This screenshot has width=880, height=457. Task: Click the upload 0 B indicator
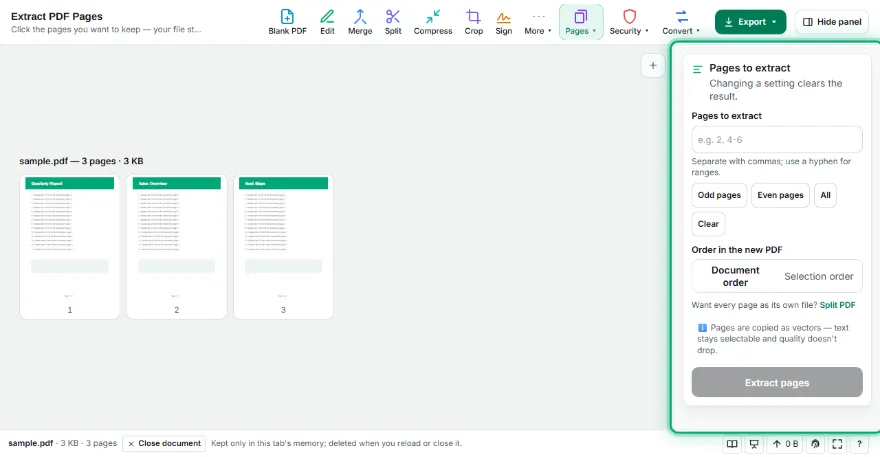click(x=785, y=444)
